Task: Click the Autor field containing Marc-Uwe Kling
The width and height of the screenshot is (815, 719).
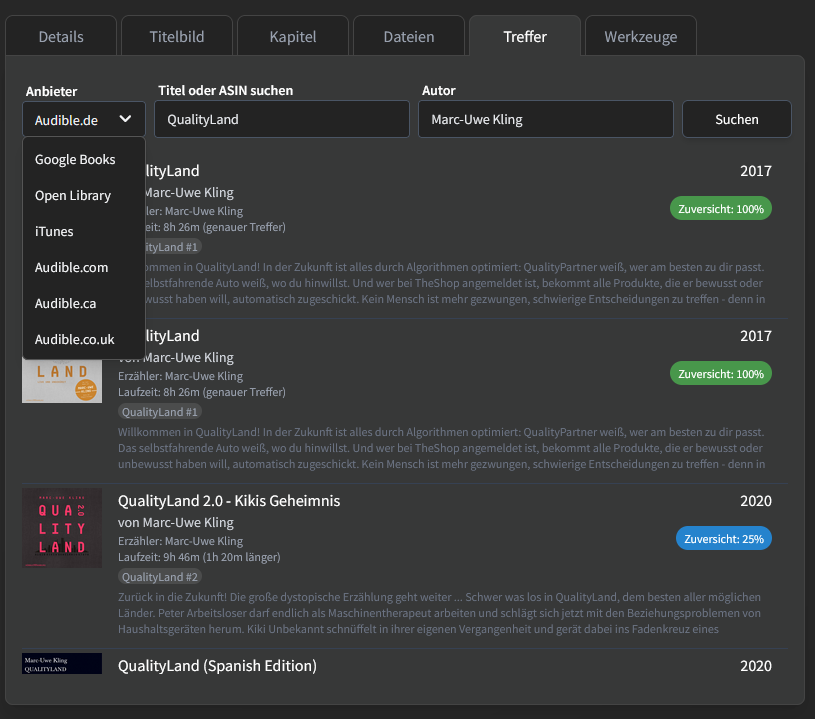Action: (x=545, y=118)
